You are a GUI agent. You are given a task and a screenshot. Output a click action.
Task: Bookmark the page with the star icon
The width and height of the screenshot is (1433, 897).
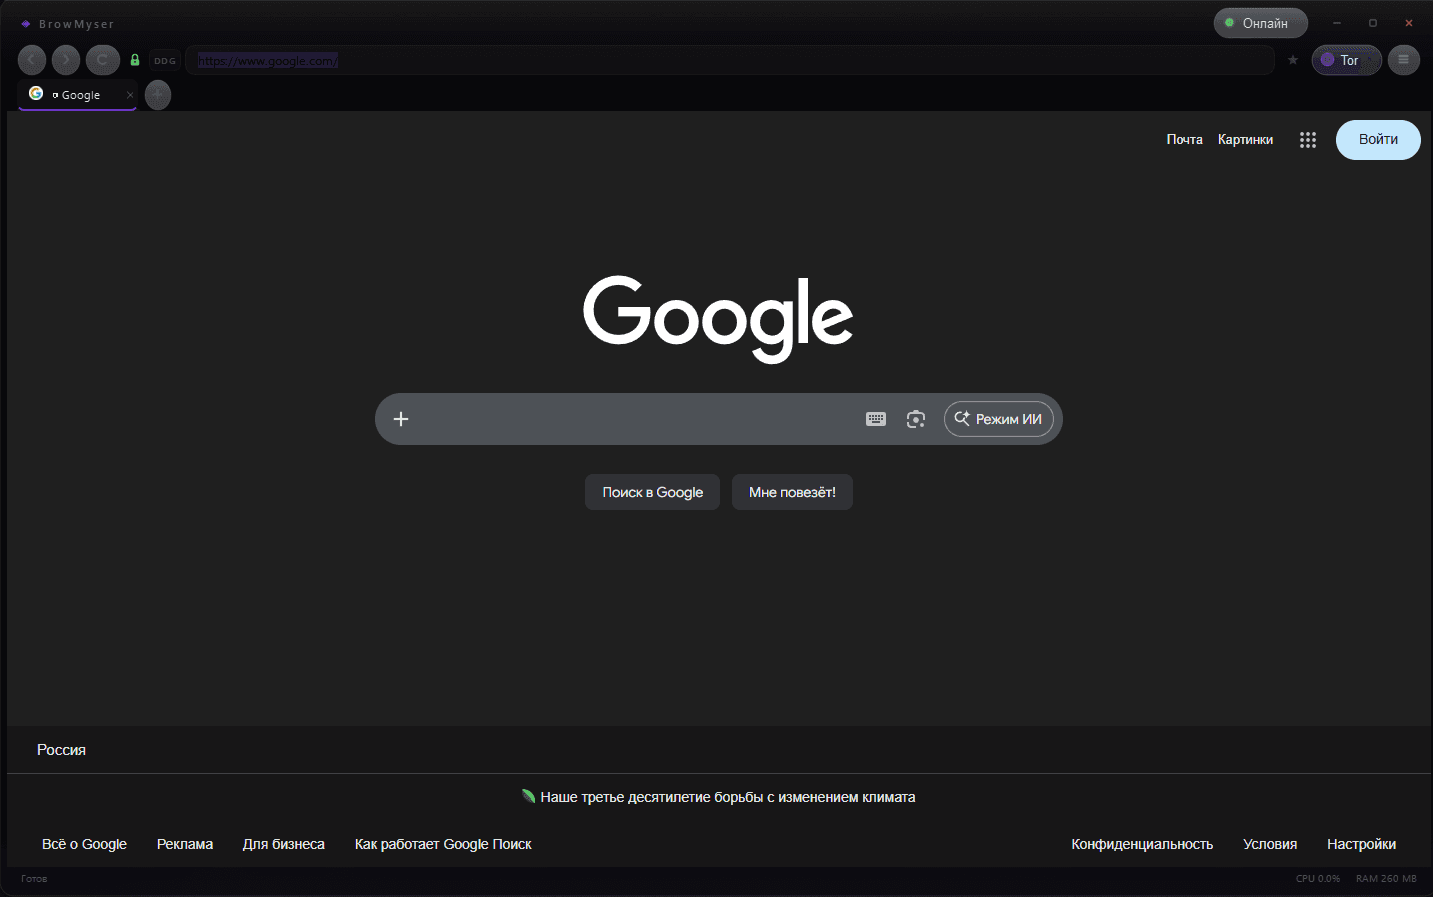(x=1292, y=60)
